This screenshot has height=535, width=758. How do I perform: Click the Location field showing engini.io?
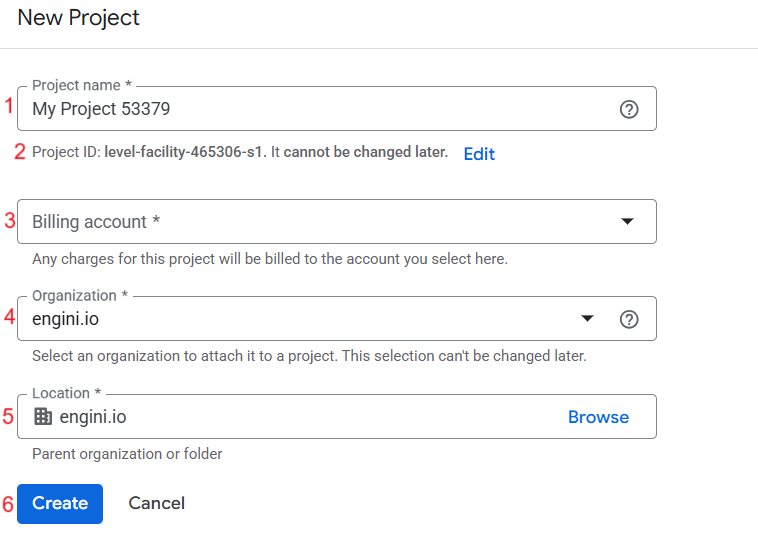[300, 417]
